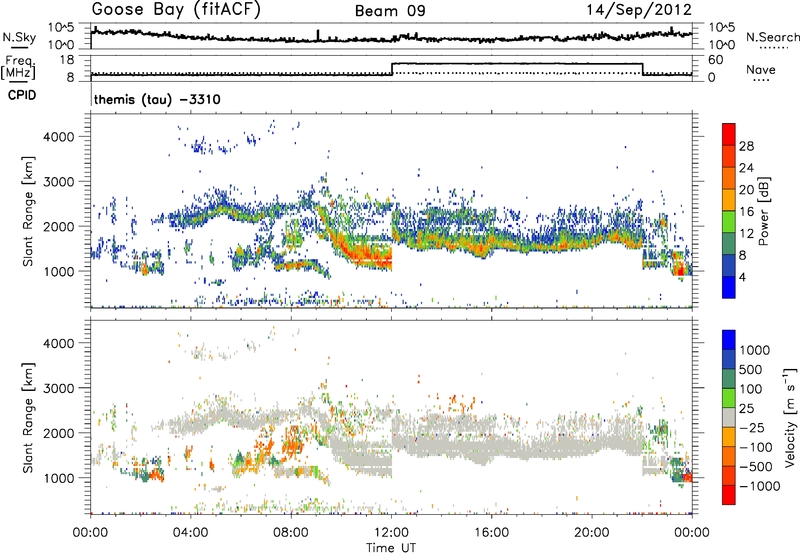
Task: Click the "themis (tau) -3310" mode text
Action: 157,99
